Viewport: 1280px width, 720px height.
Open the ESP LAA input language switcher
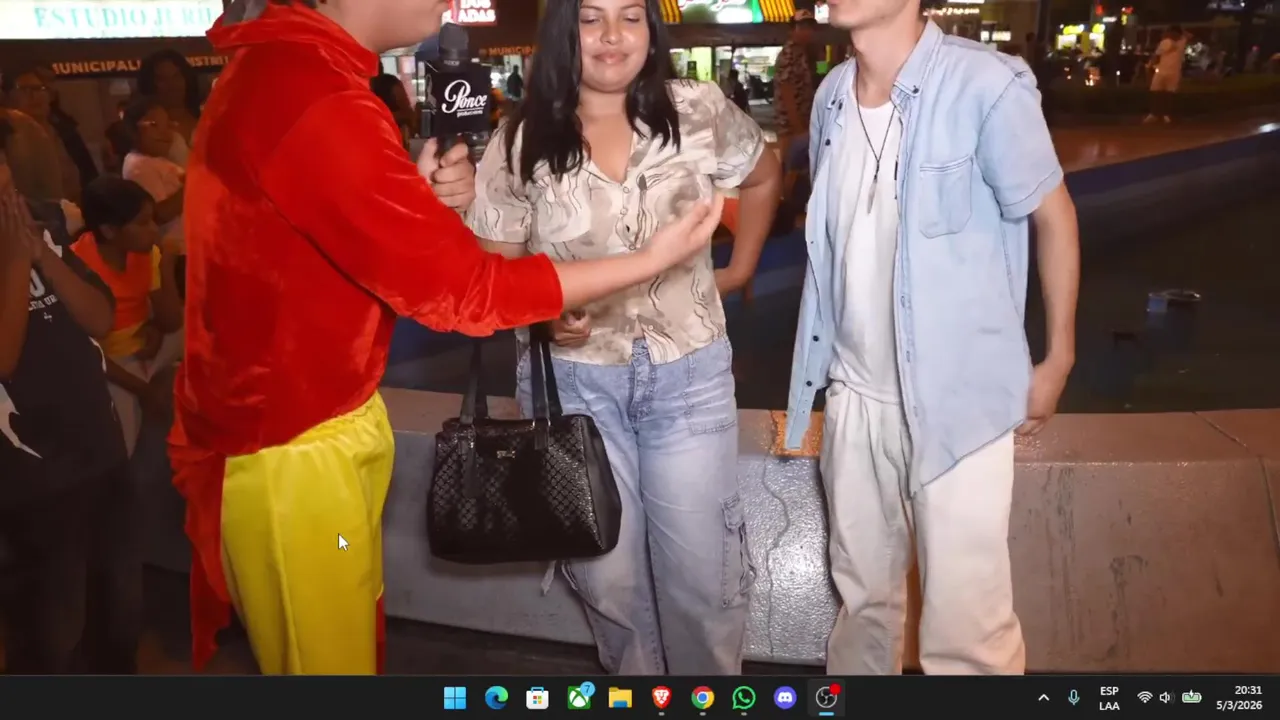click(x=1109, y=698)
